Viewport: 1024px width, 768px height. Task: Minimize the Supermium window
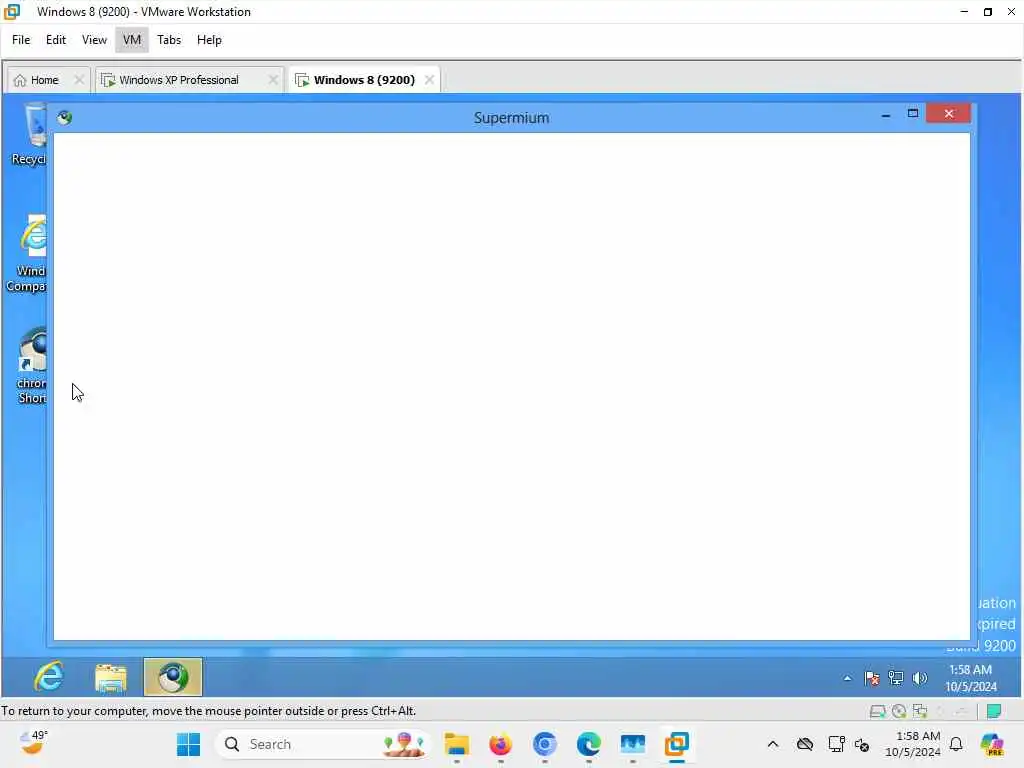[886, 114]
